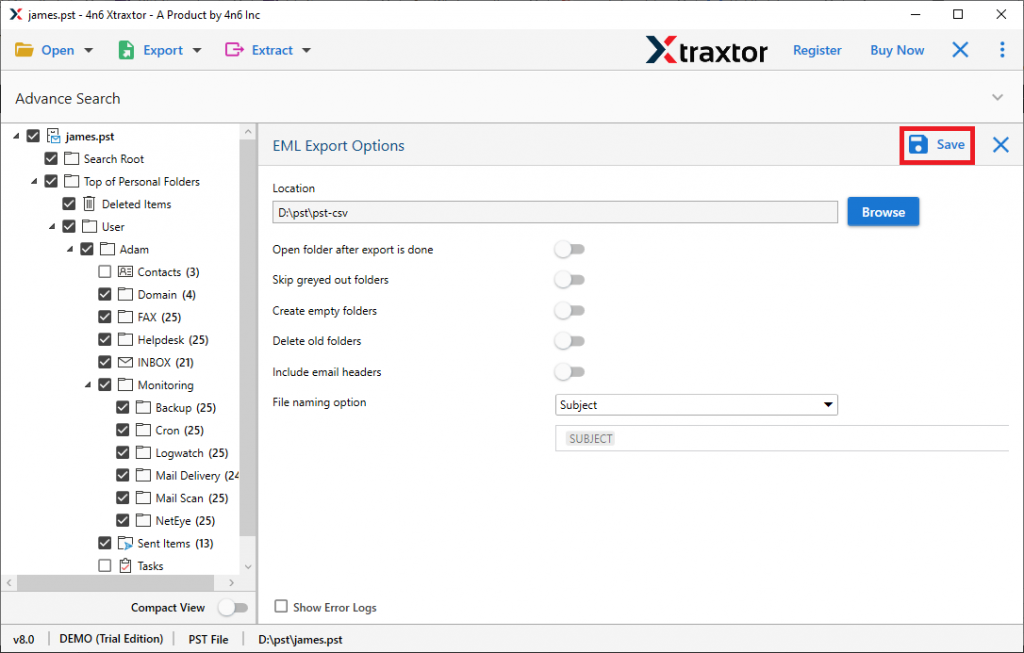Click the blue X icon in toolbar
The width and height of the screenshot is (1024, 653).
click(x=960, y=50)
